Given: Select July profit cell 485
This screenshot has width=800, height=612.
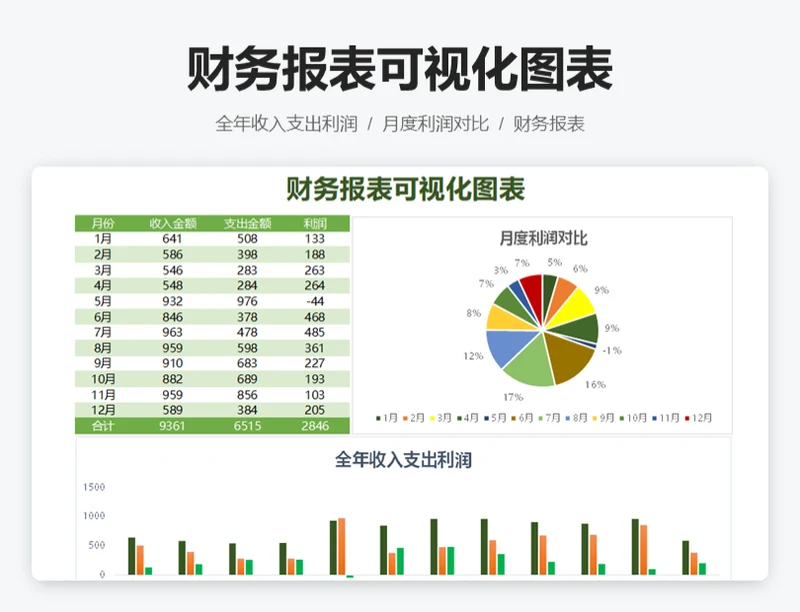Looking at the screenshot, I should [x=315, y=333].
